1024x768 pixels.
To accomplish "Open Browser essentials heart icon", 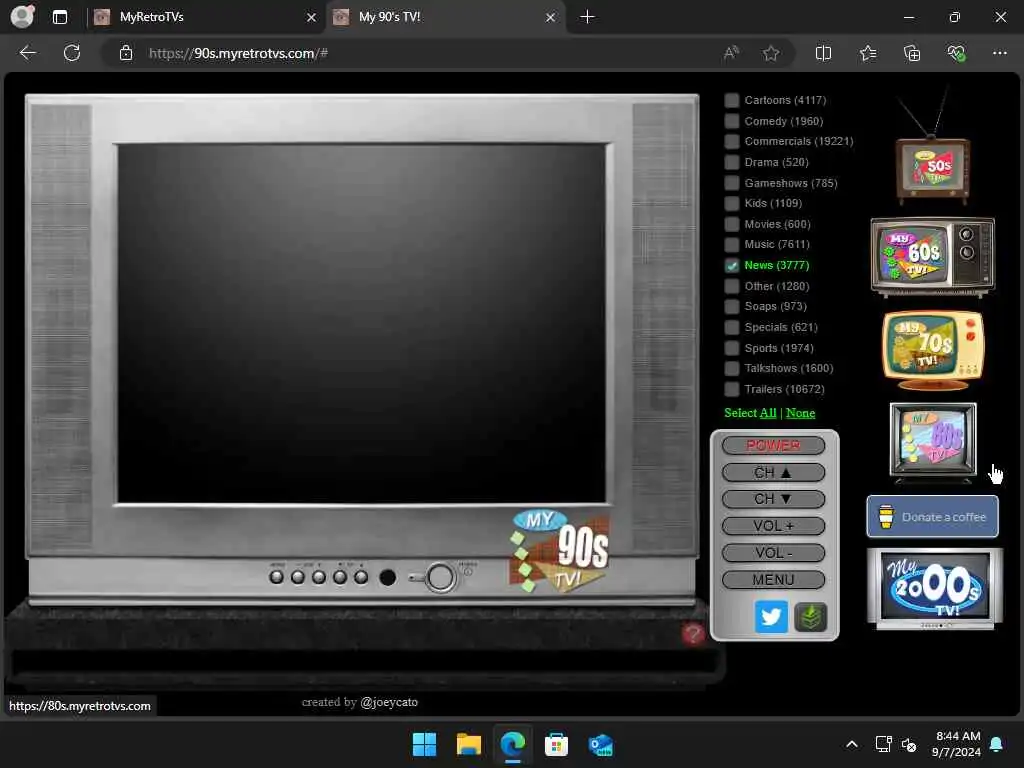I will pos(956,54).
